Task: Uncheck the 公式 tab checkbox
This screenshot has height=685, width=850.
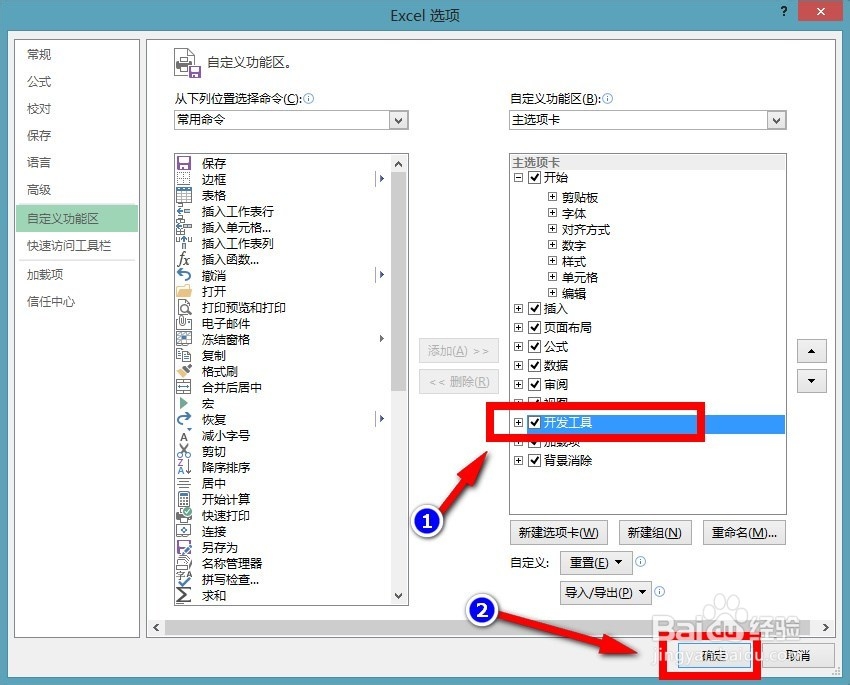Action: [x=535, y=346]
